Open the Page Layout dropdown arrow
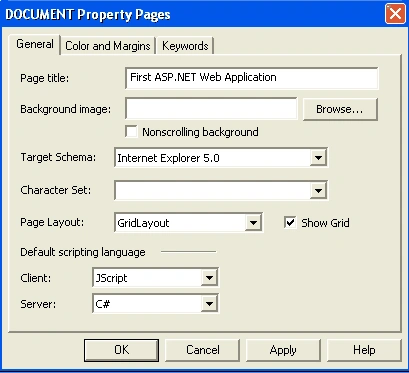Image resolution: width=409 pixels, height=373 pixels. click(x=253, y=223)
